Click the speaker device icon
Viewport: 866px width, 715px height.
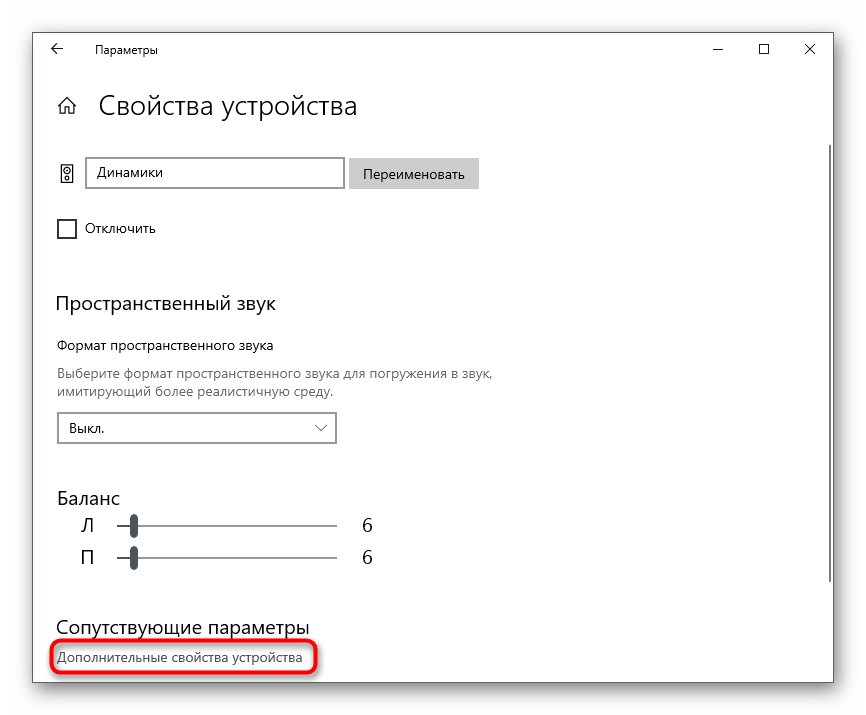[x=67, y=173]
